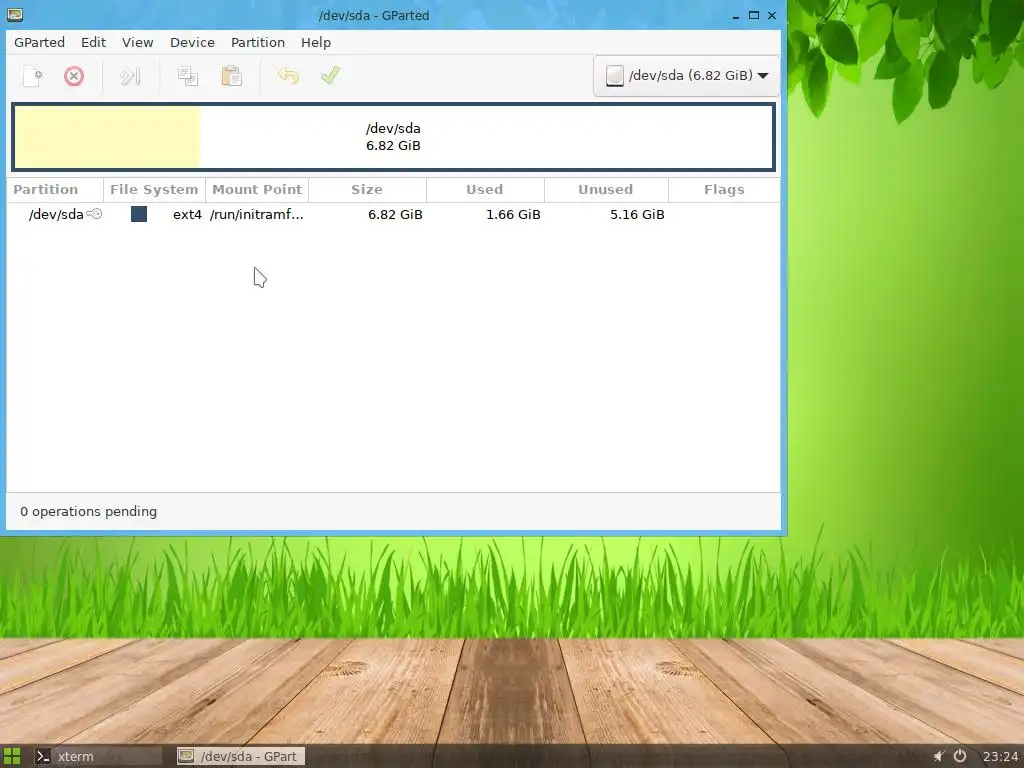
Task: Click the yellow used-space area of disk bar
Action: [107, 136]
